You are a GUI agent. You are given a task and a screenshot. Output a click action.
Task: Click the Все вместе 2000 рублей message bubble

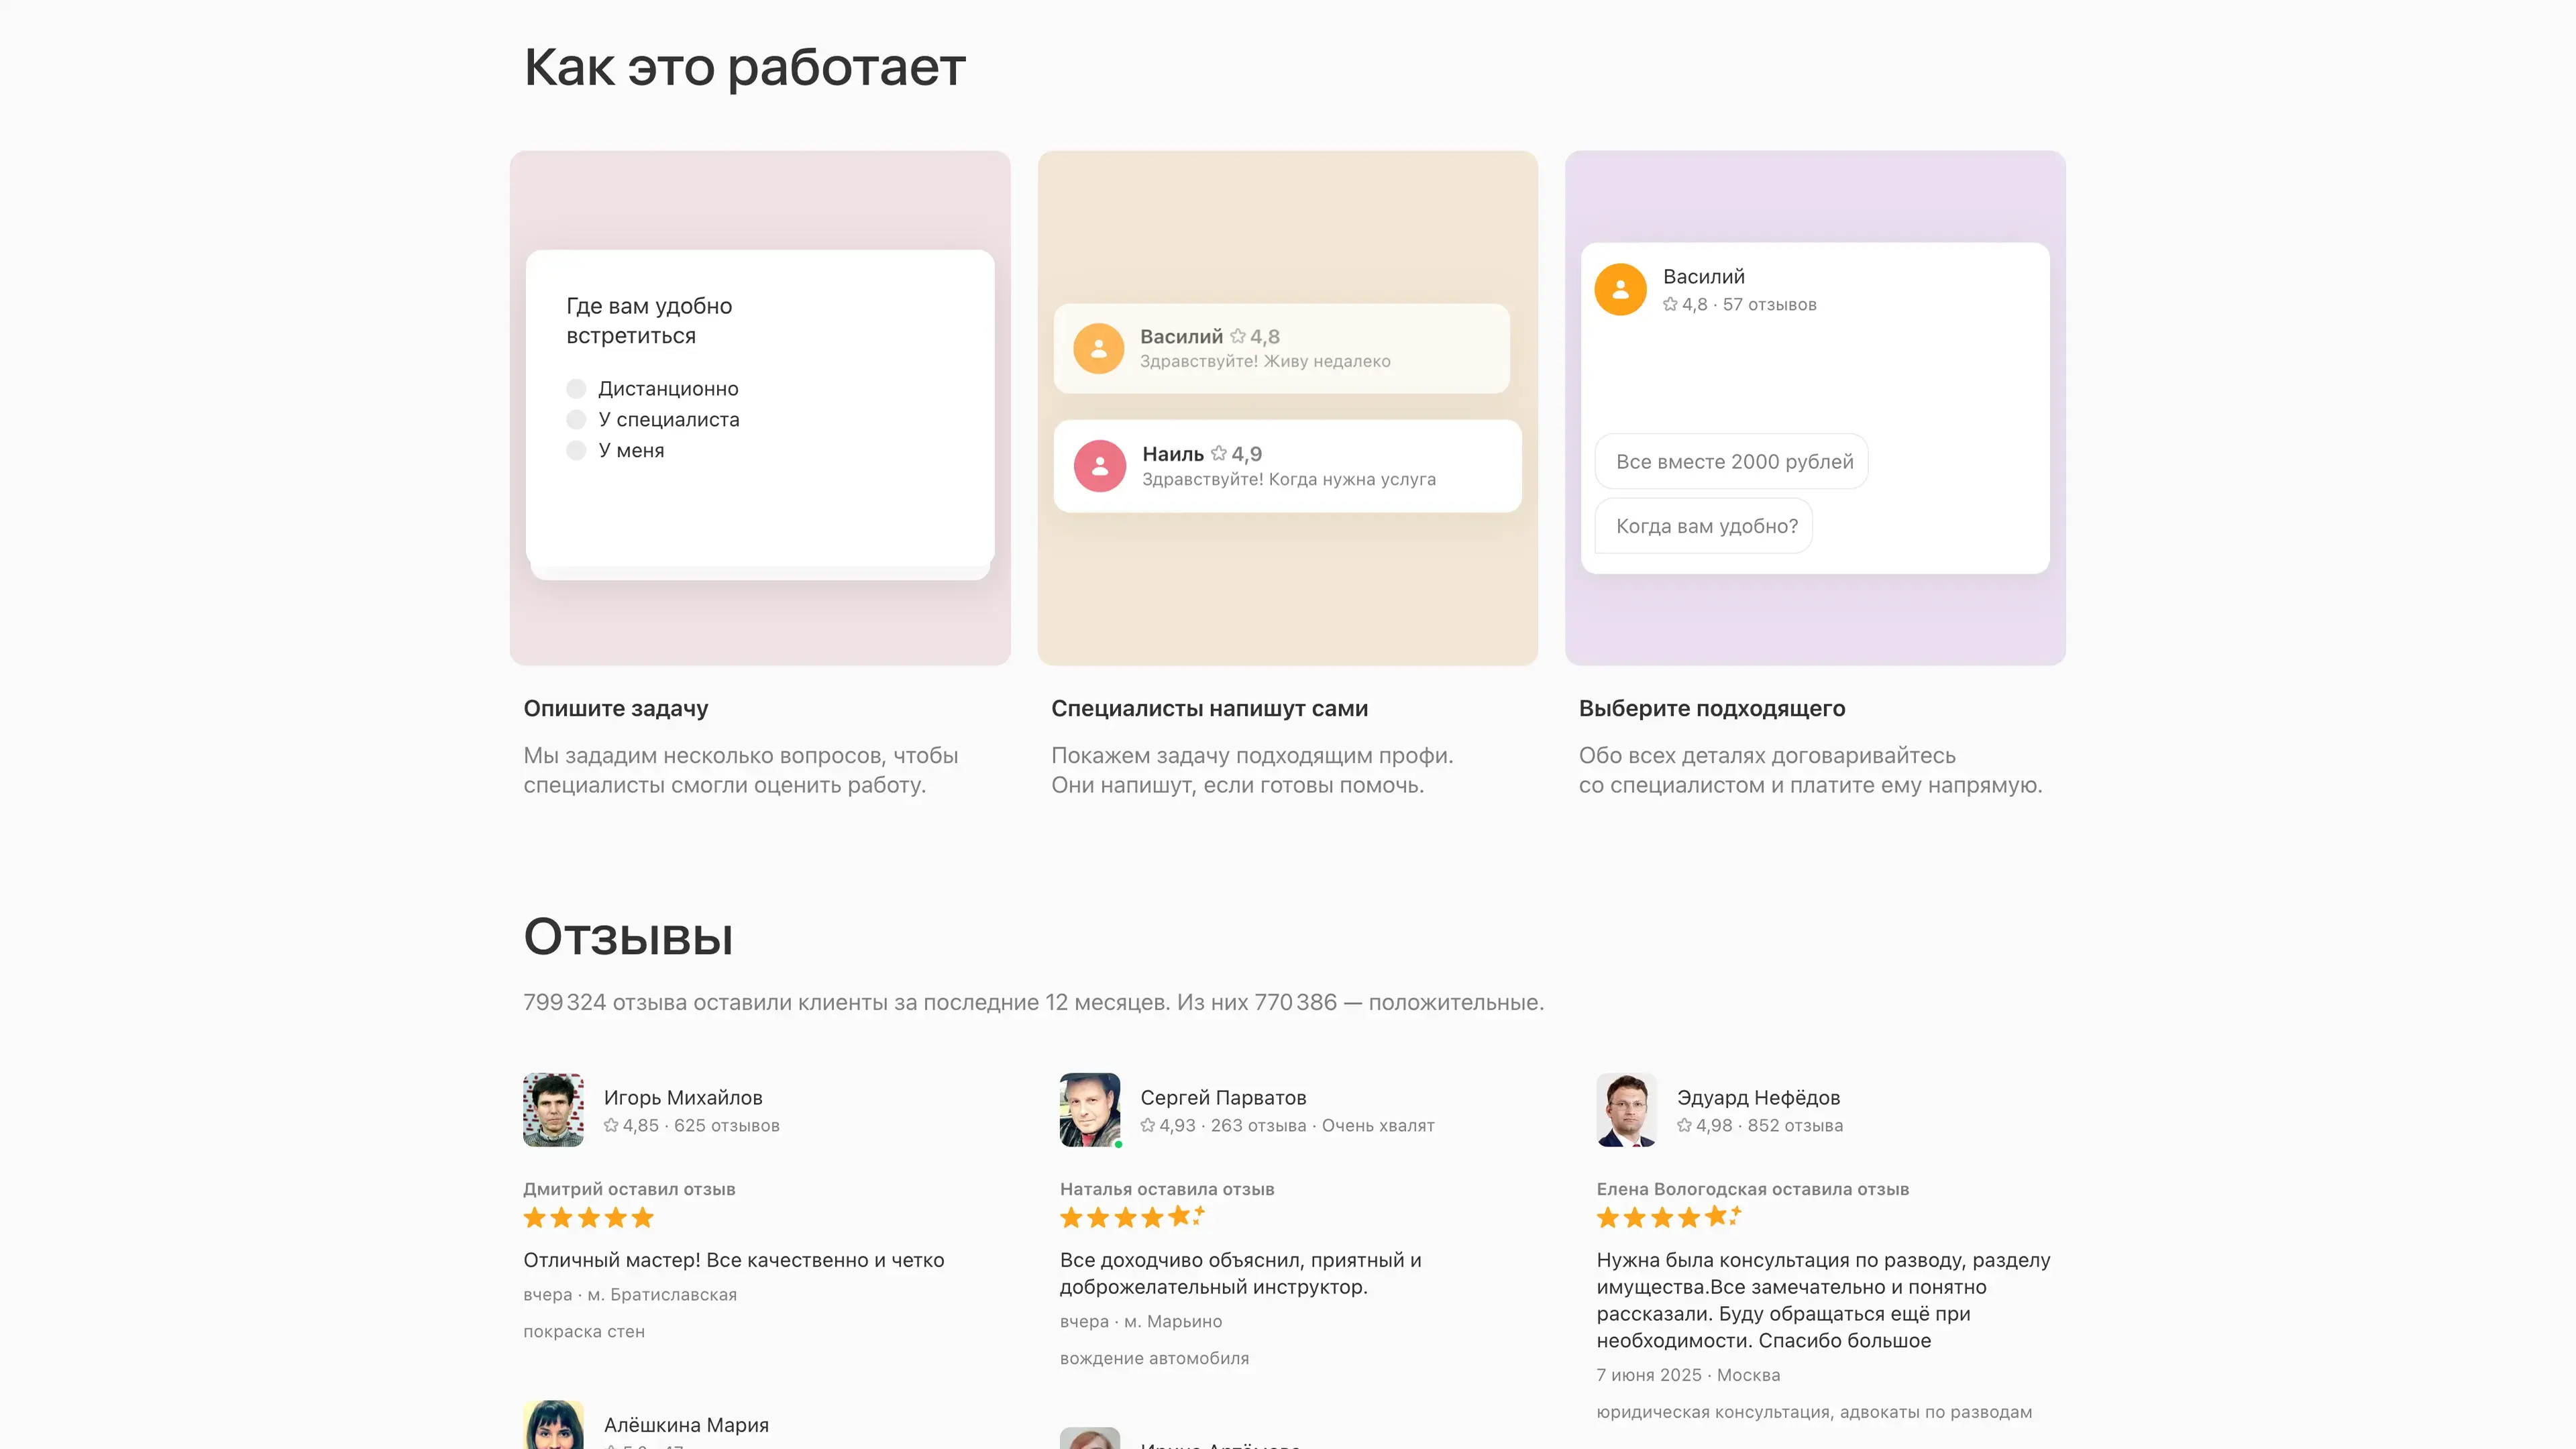point(1733,462)
